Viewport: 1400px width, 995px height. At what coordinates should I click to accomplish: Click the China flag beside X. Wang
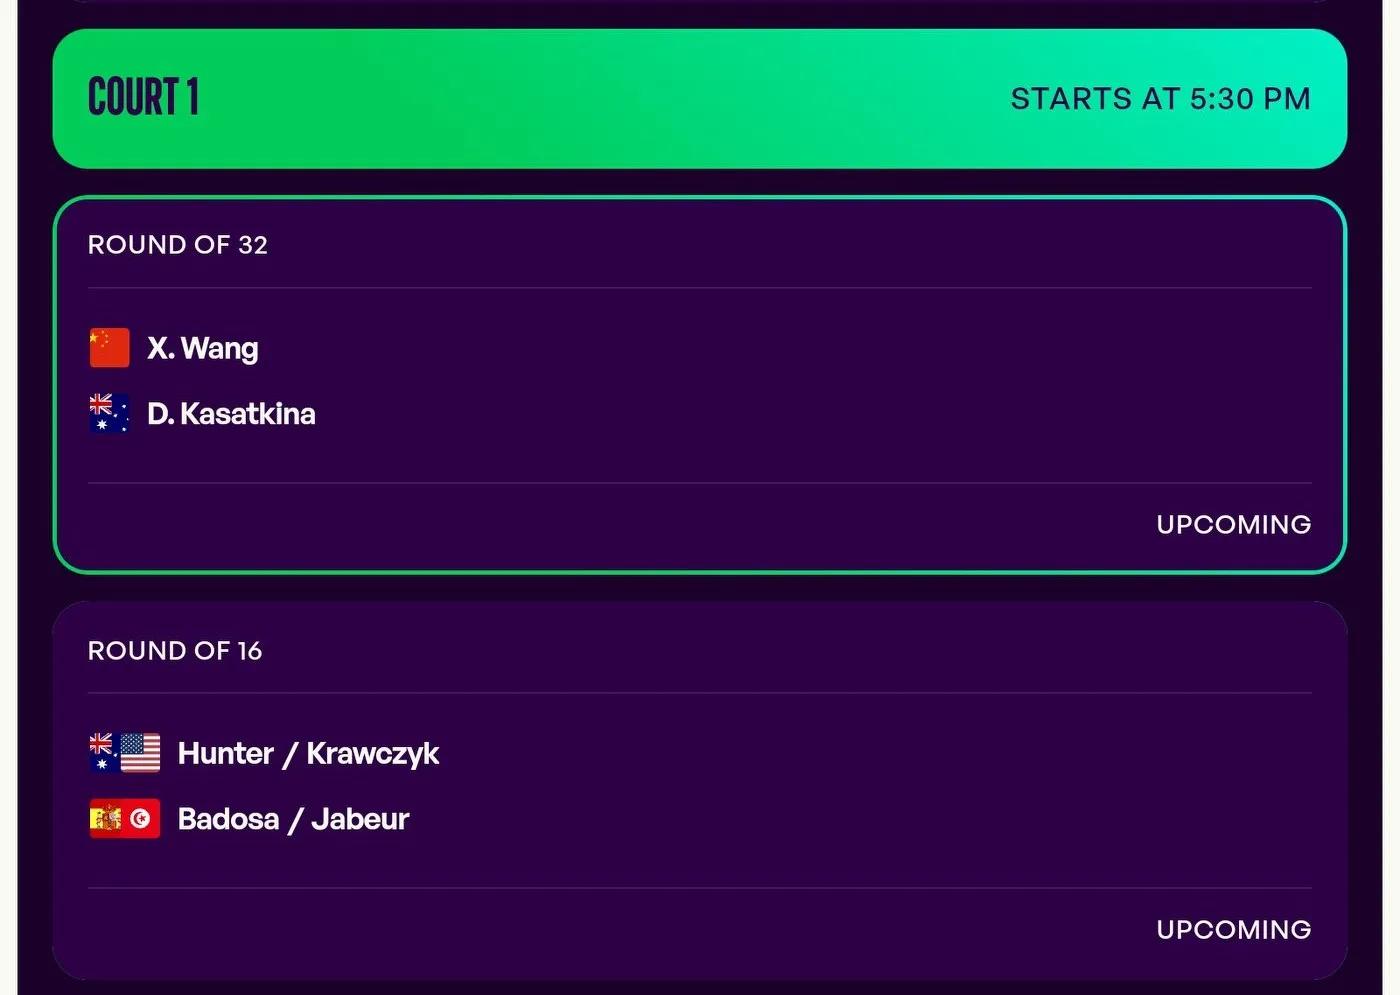click(109, 348)
